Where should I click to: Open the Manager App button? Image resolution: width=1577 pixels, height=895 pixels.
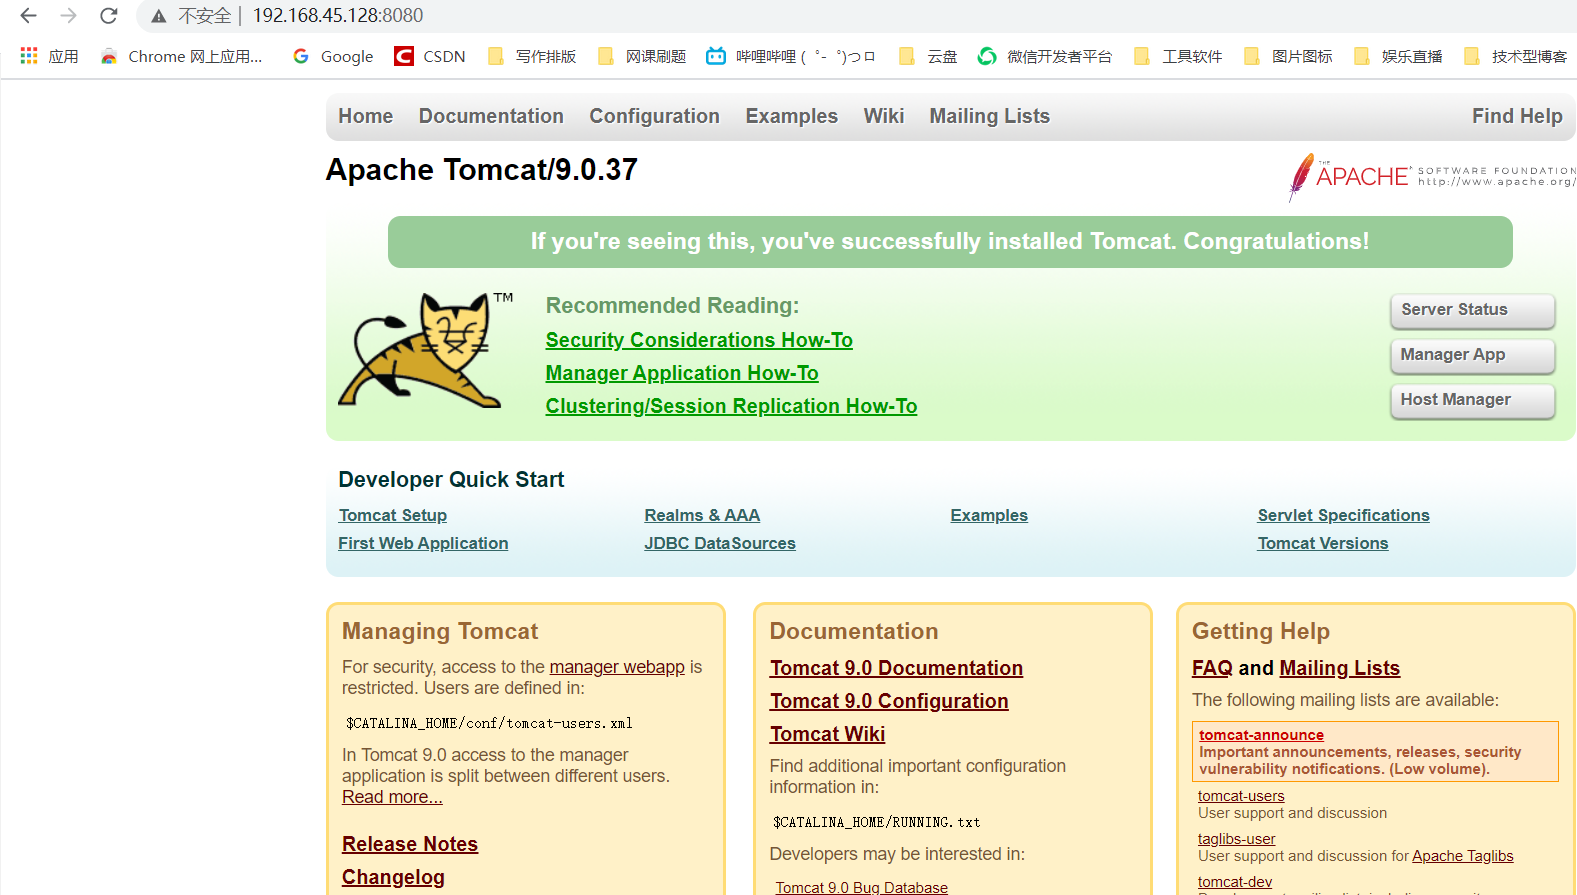pos(1471,355)
